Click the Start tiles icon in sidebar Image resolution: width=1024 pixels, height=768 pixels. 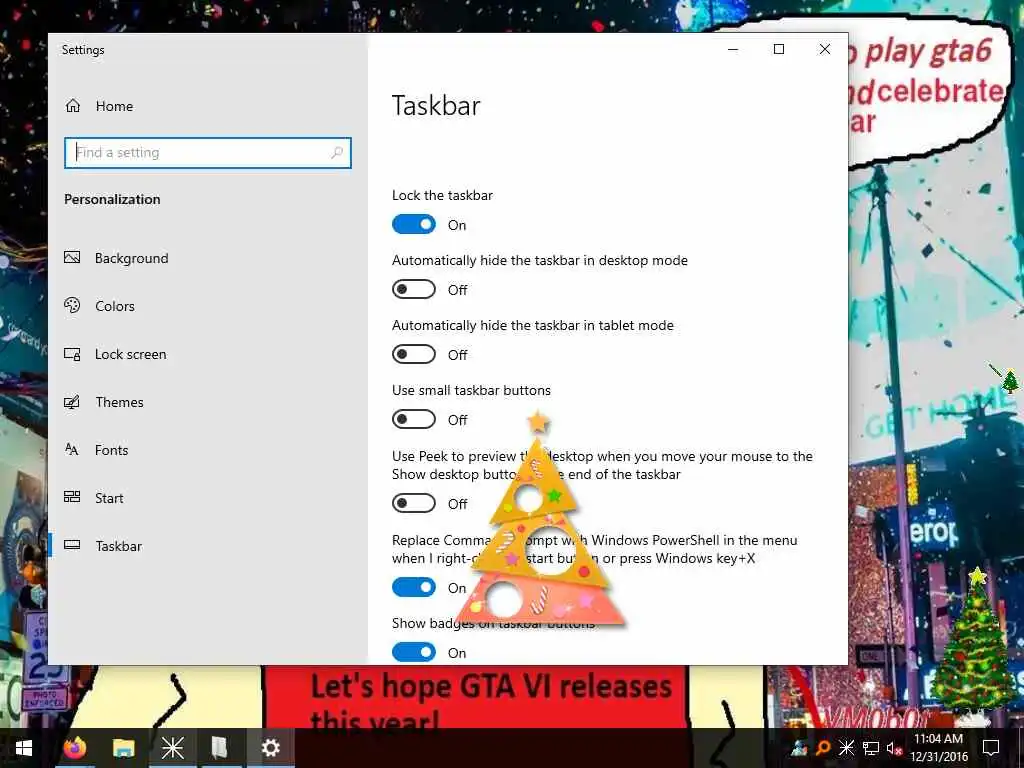pos(72,497)
